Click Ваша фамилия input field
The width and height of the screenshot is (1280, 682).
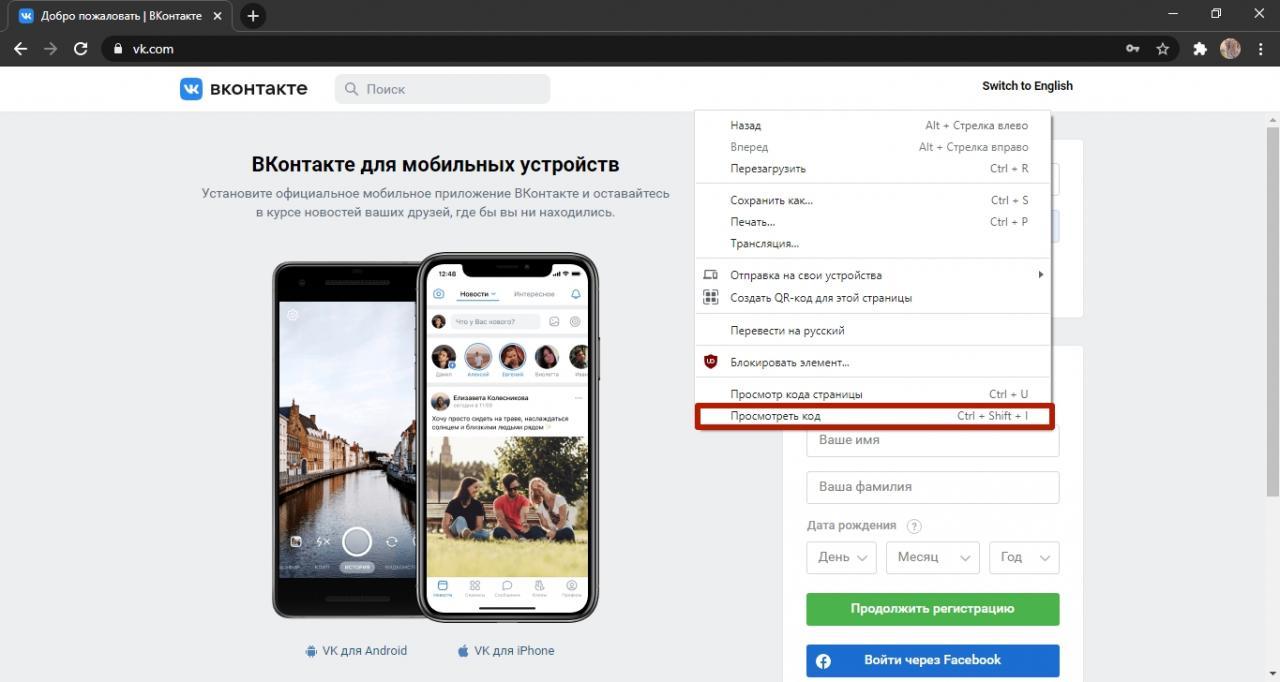(x=932, y=487)
